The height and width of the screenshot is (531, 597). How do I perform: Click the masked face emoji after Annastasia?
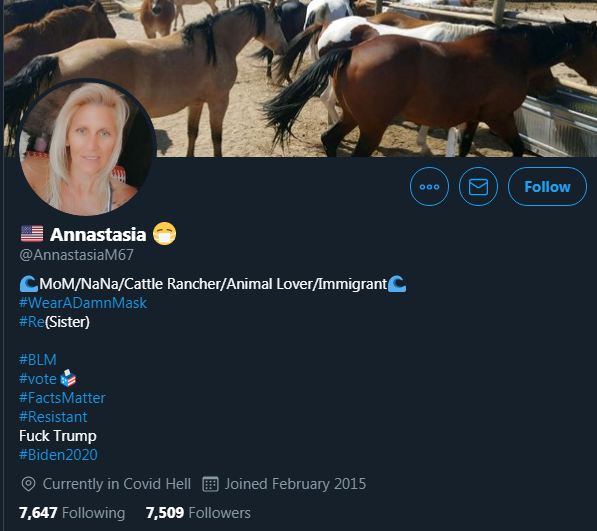pos(164,233)
